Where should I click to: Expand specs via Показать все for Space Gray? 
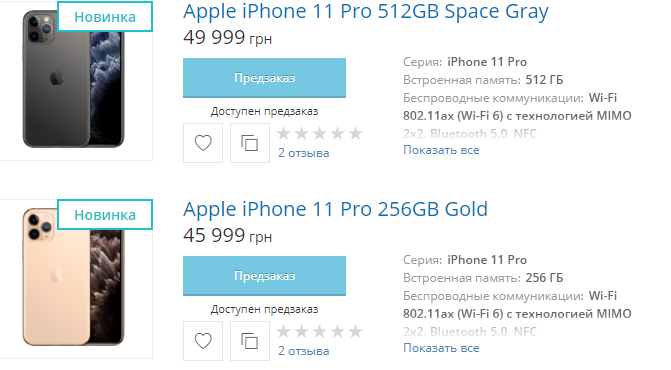click(x=441, y=150)
